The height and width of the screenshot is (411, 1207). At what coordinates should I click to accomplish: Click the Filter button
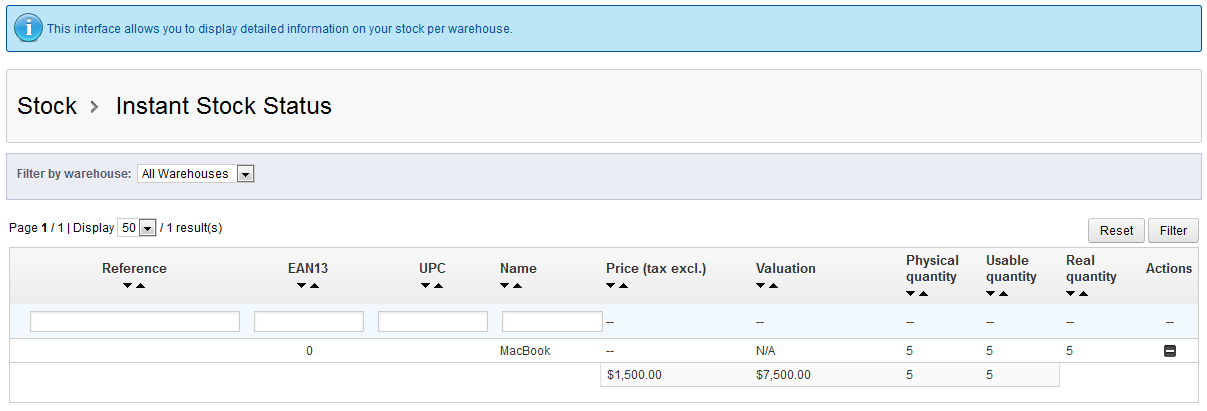pyautogui.click(x=1173, y=230)
